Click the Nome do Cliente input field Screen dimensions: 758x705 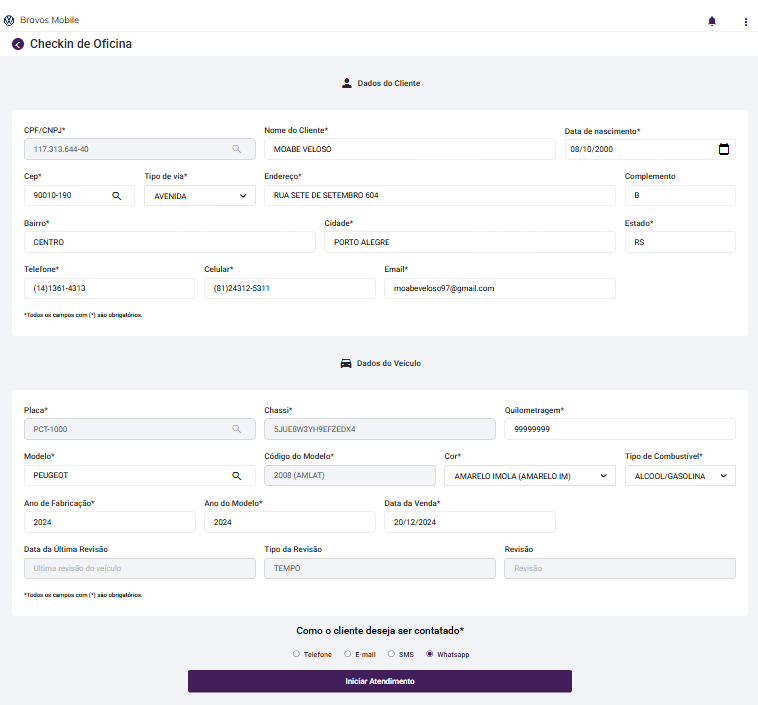pyautogui.click(x=409, y=149)
